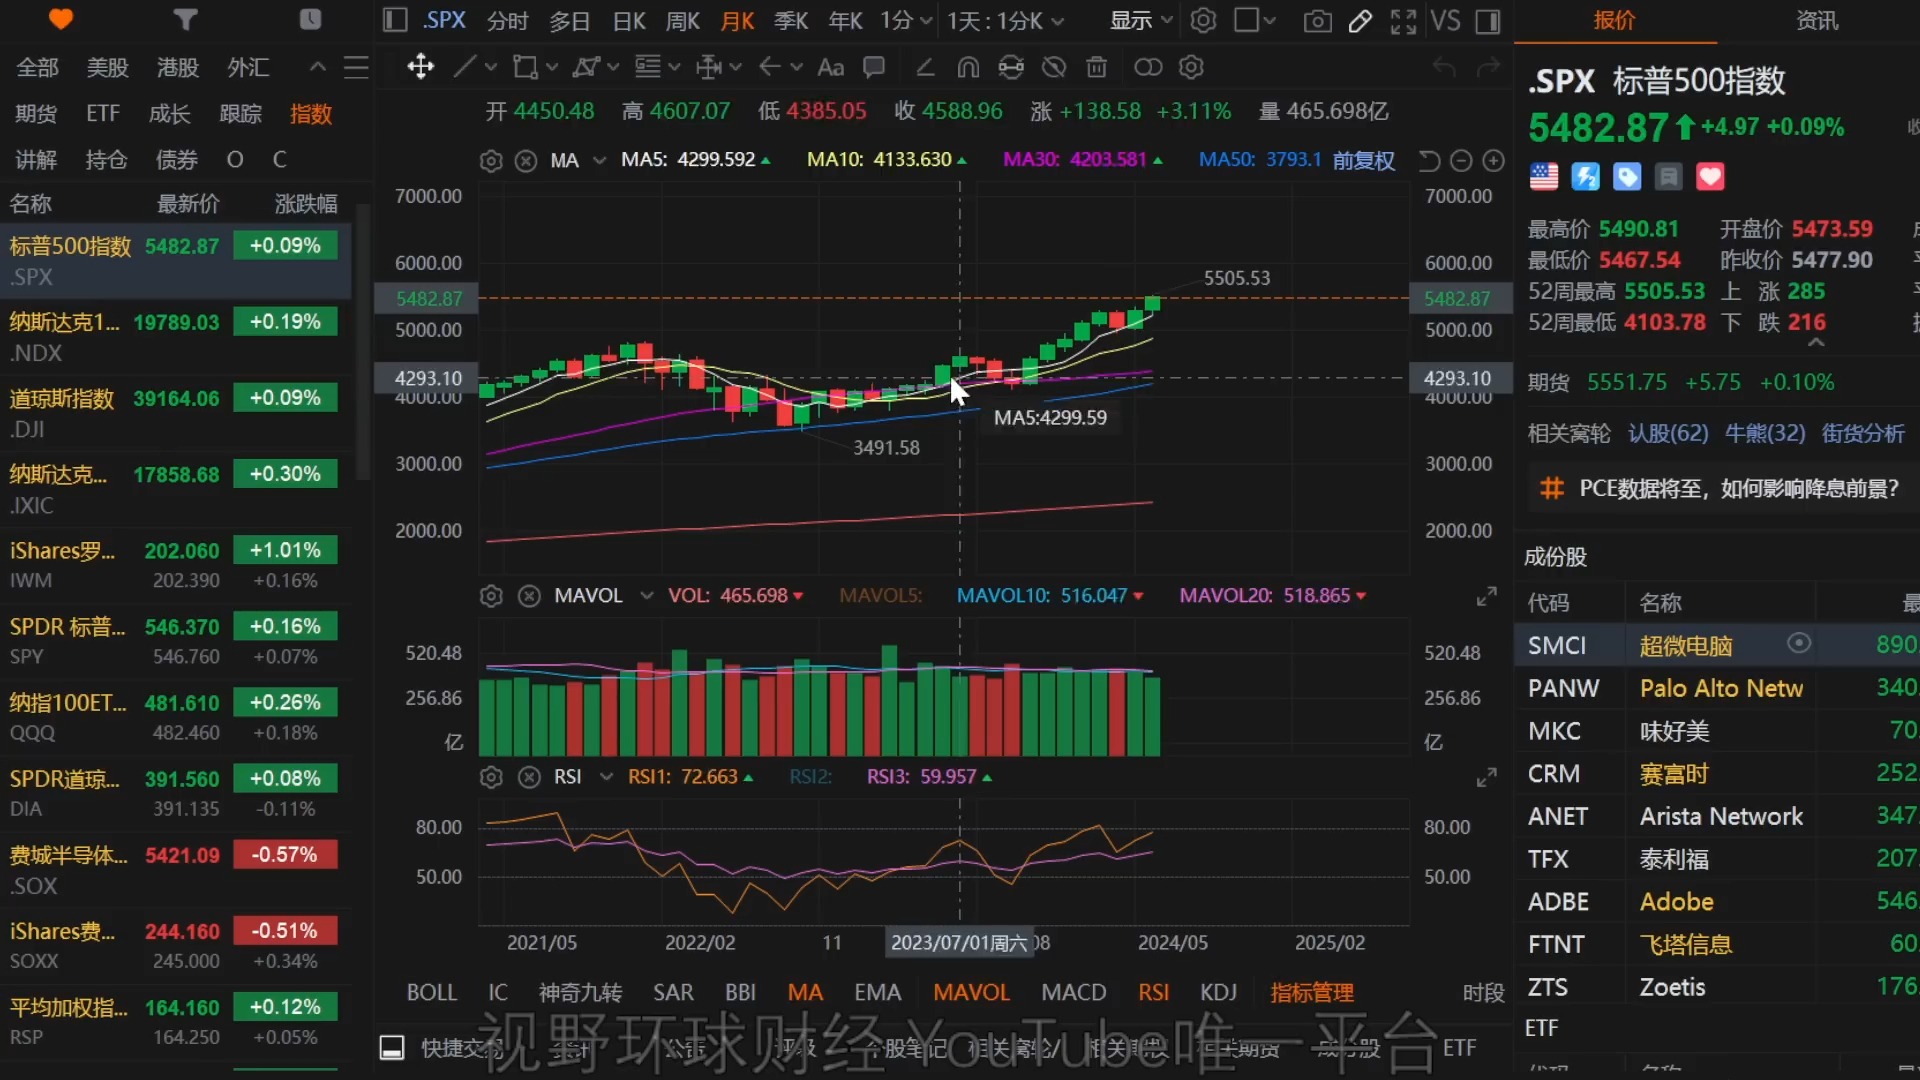Select the measurement range tool
This screenshot has width=1920, height=1080.
[x=709, y=67]
